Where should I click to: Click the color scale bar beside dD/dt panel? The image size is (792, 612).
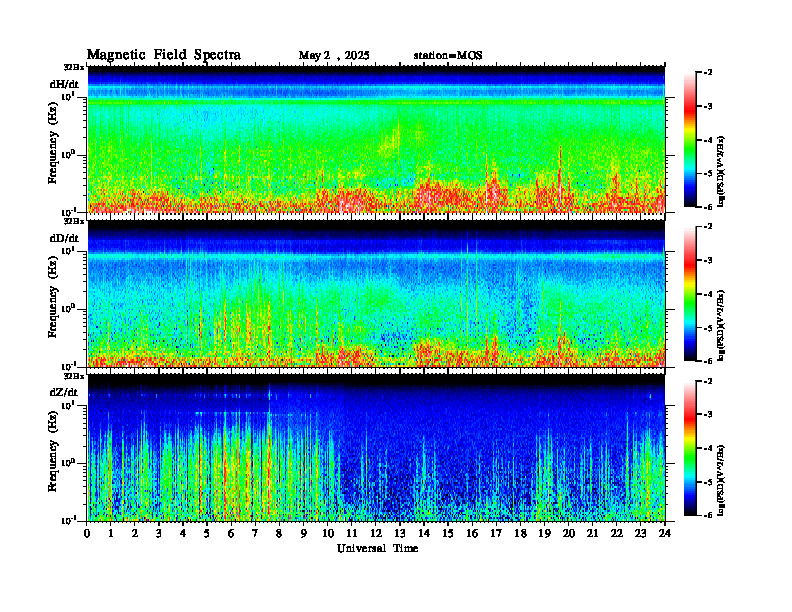(x=690, y=294)
